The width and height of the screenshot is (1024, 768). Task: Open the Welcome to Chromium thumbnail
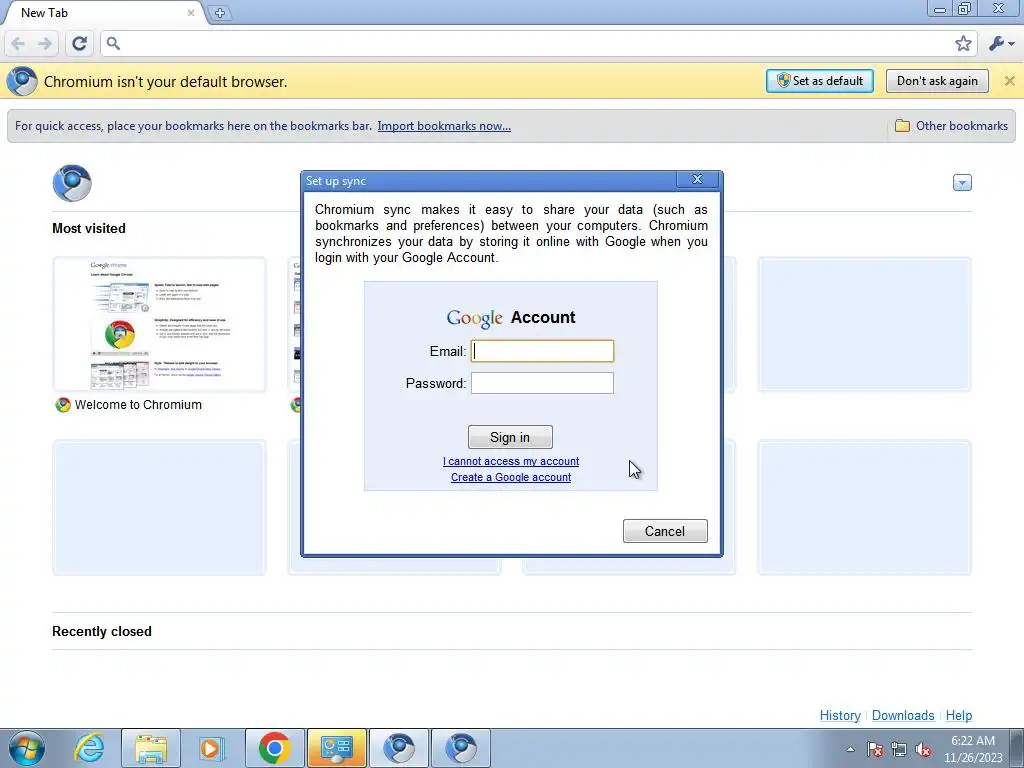[x=159, y=325]
